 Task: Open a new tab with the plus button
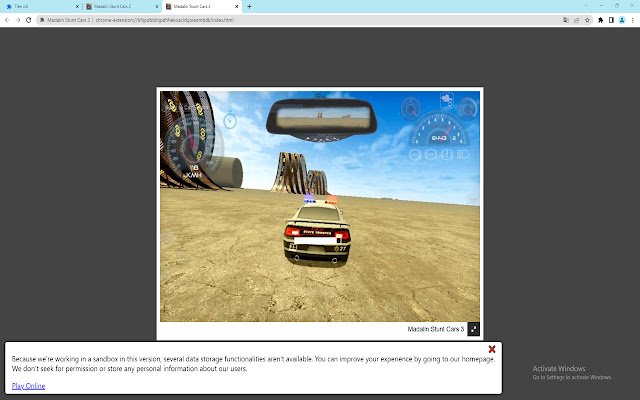(249, 7)
